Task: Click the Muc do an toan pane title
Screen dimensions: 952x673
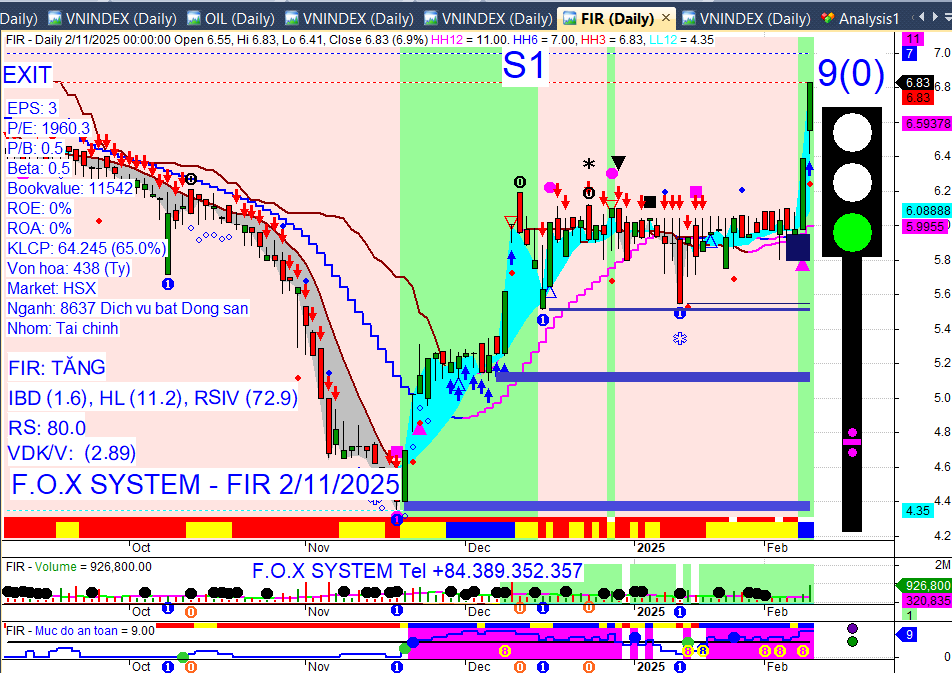Action: click(x=80, y=631)
